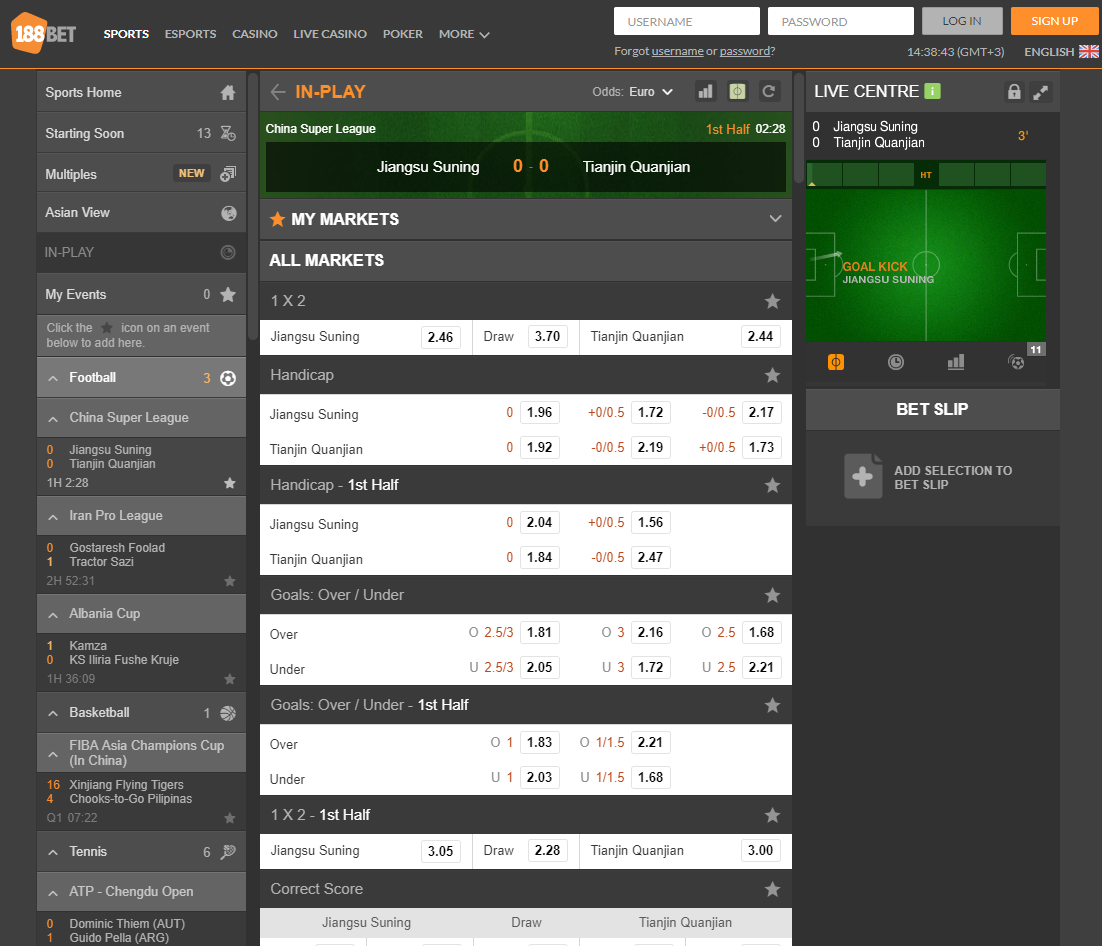Viewport: 1102px width, 946px height.
Task: Collapse the Football section
Action: 53,378
